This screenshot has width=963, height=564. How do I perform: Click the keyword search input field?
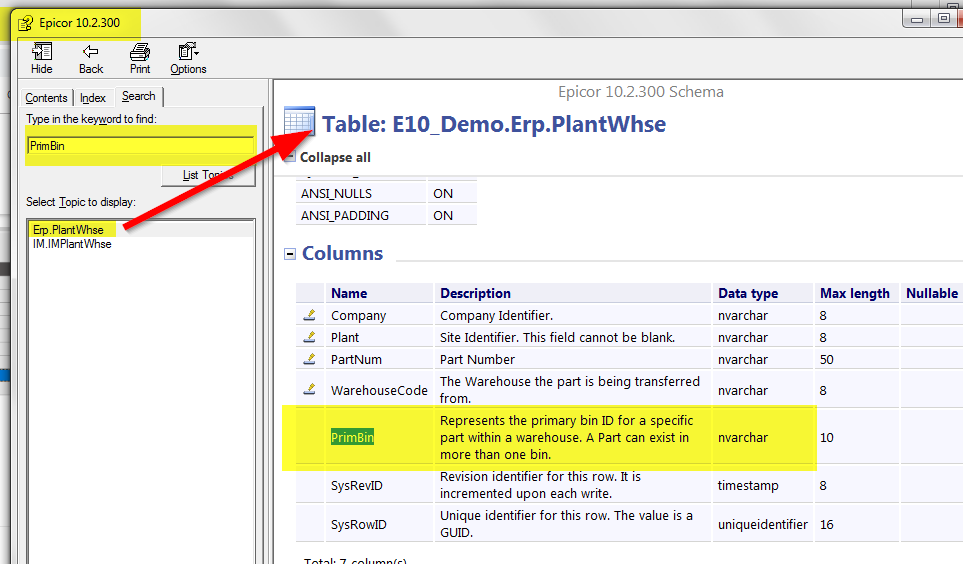(141, 146)
